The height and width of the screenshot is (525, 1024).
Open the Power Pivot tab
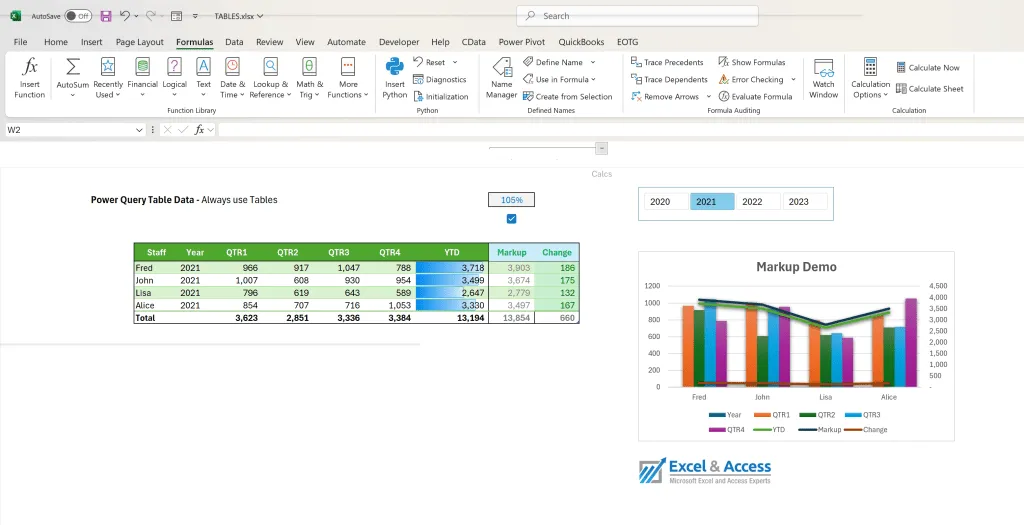coord(522,42)
